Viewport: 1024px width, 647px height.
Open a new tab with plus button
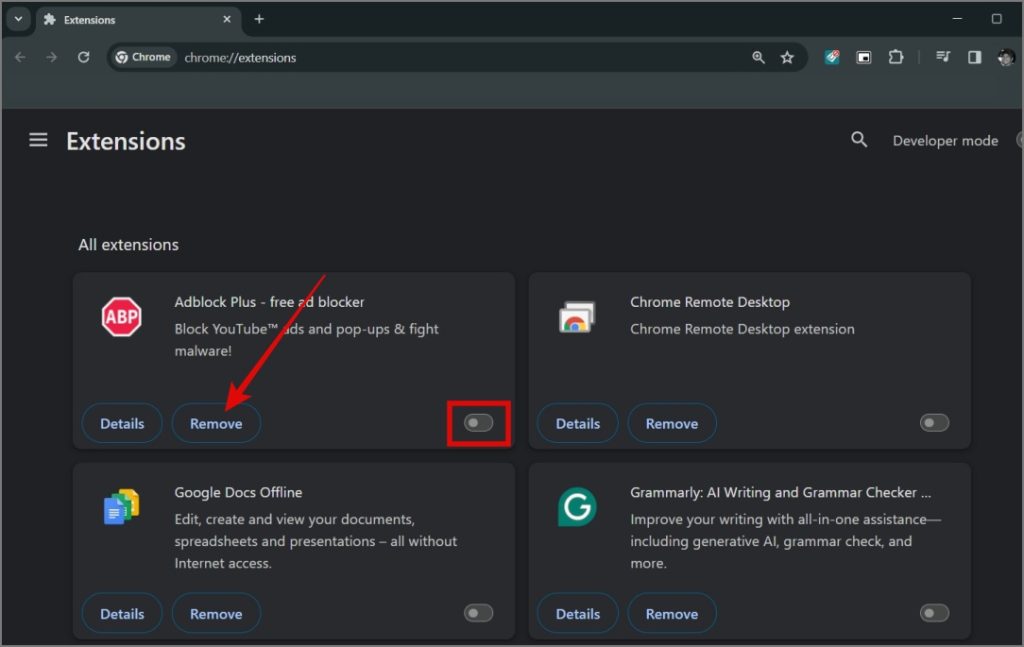point(259,19)
